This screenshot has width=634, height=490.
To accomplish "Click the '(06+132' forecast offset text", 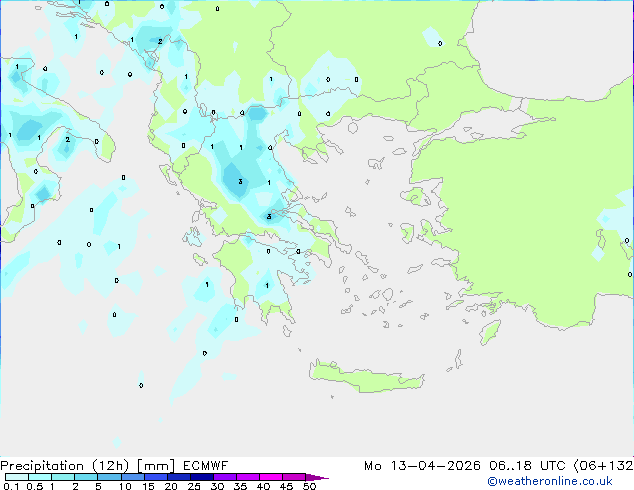I will (603, 466).
